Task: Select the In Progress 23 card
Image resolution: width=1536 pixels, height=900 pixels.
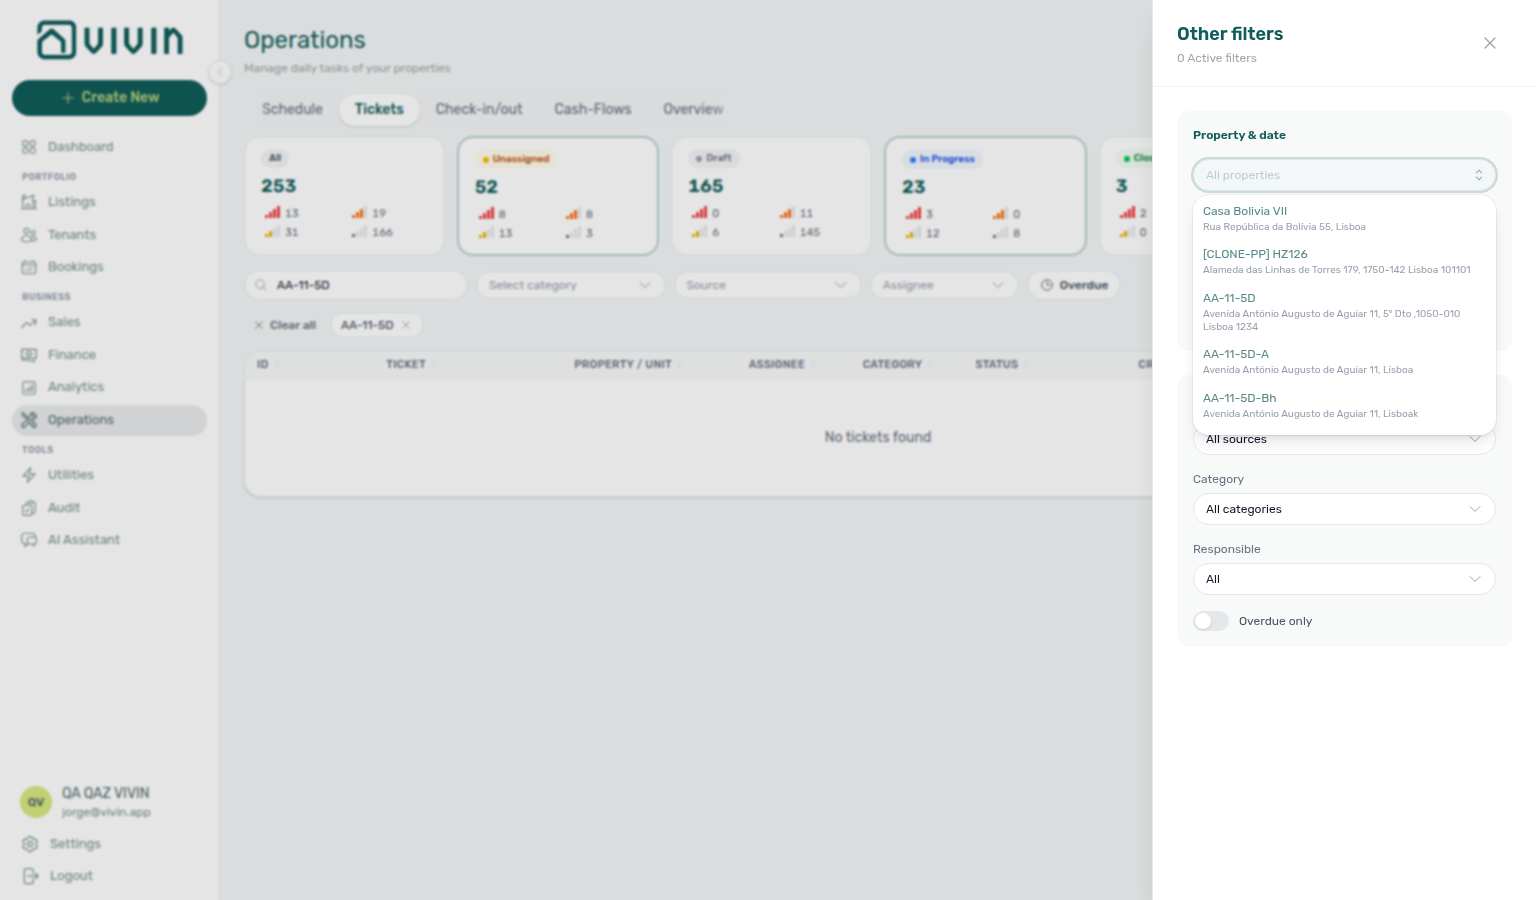Action: pos(986,196)
